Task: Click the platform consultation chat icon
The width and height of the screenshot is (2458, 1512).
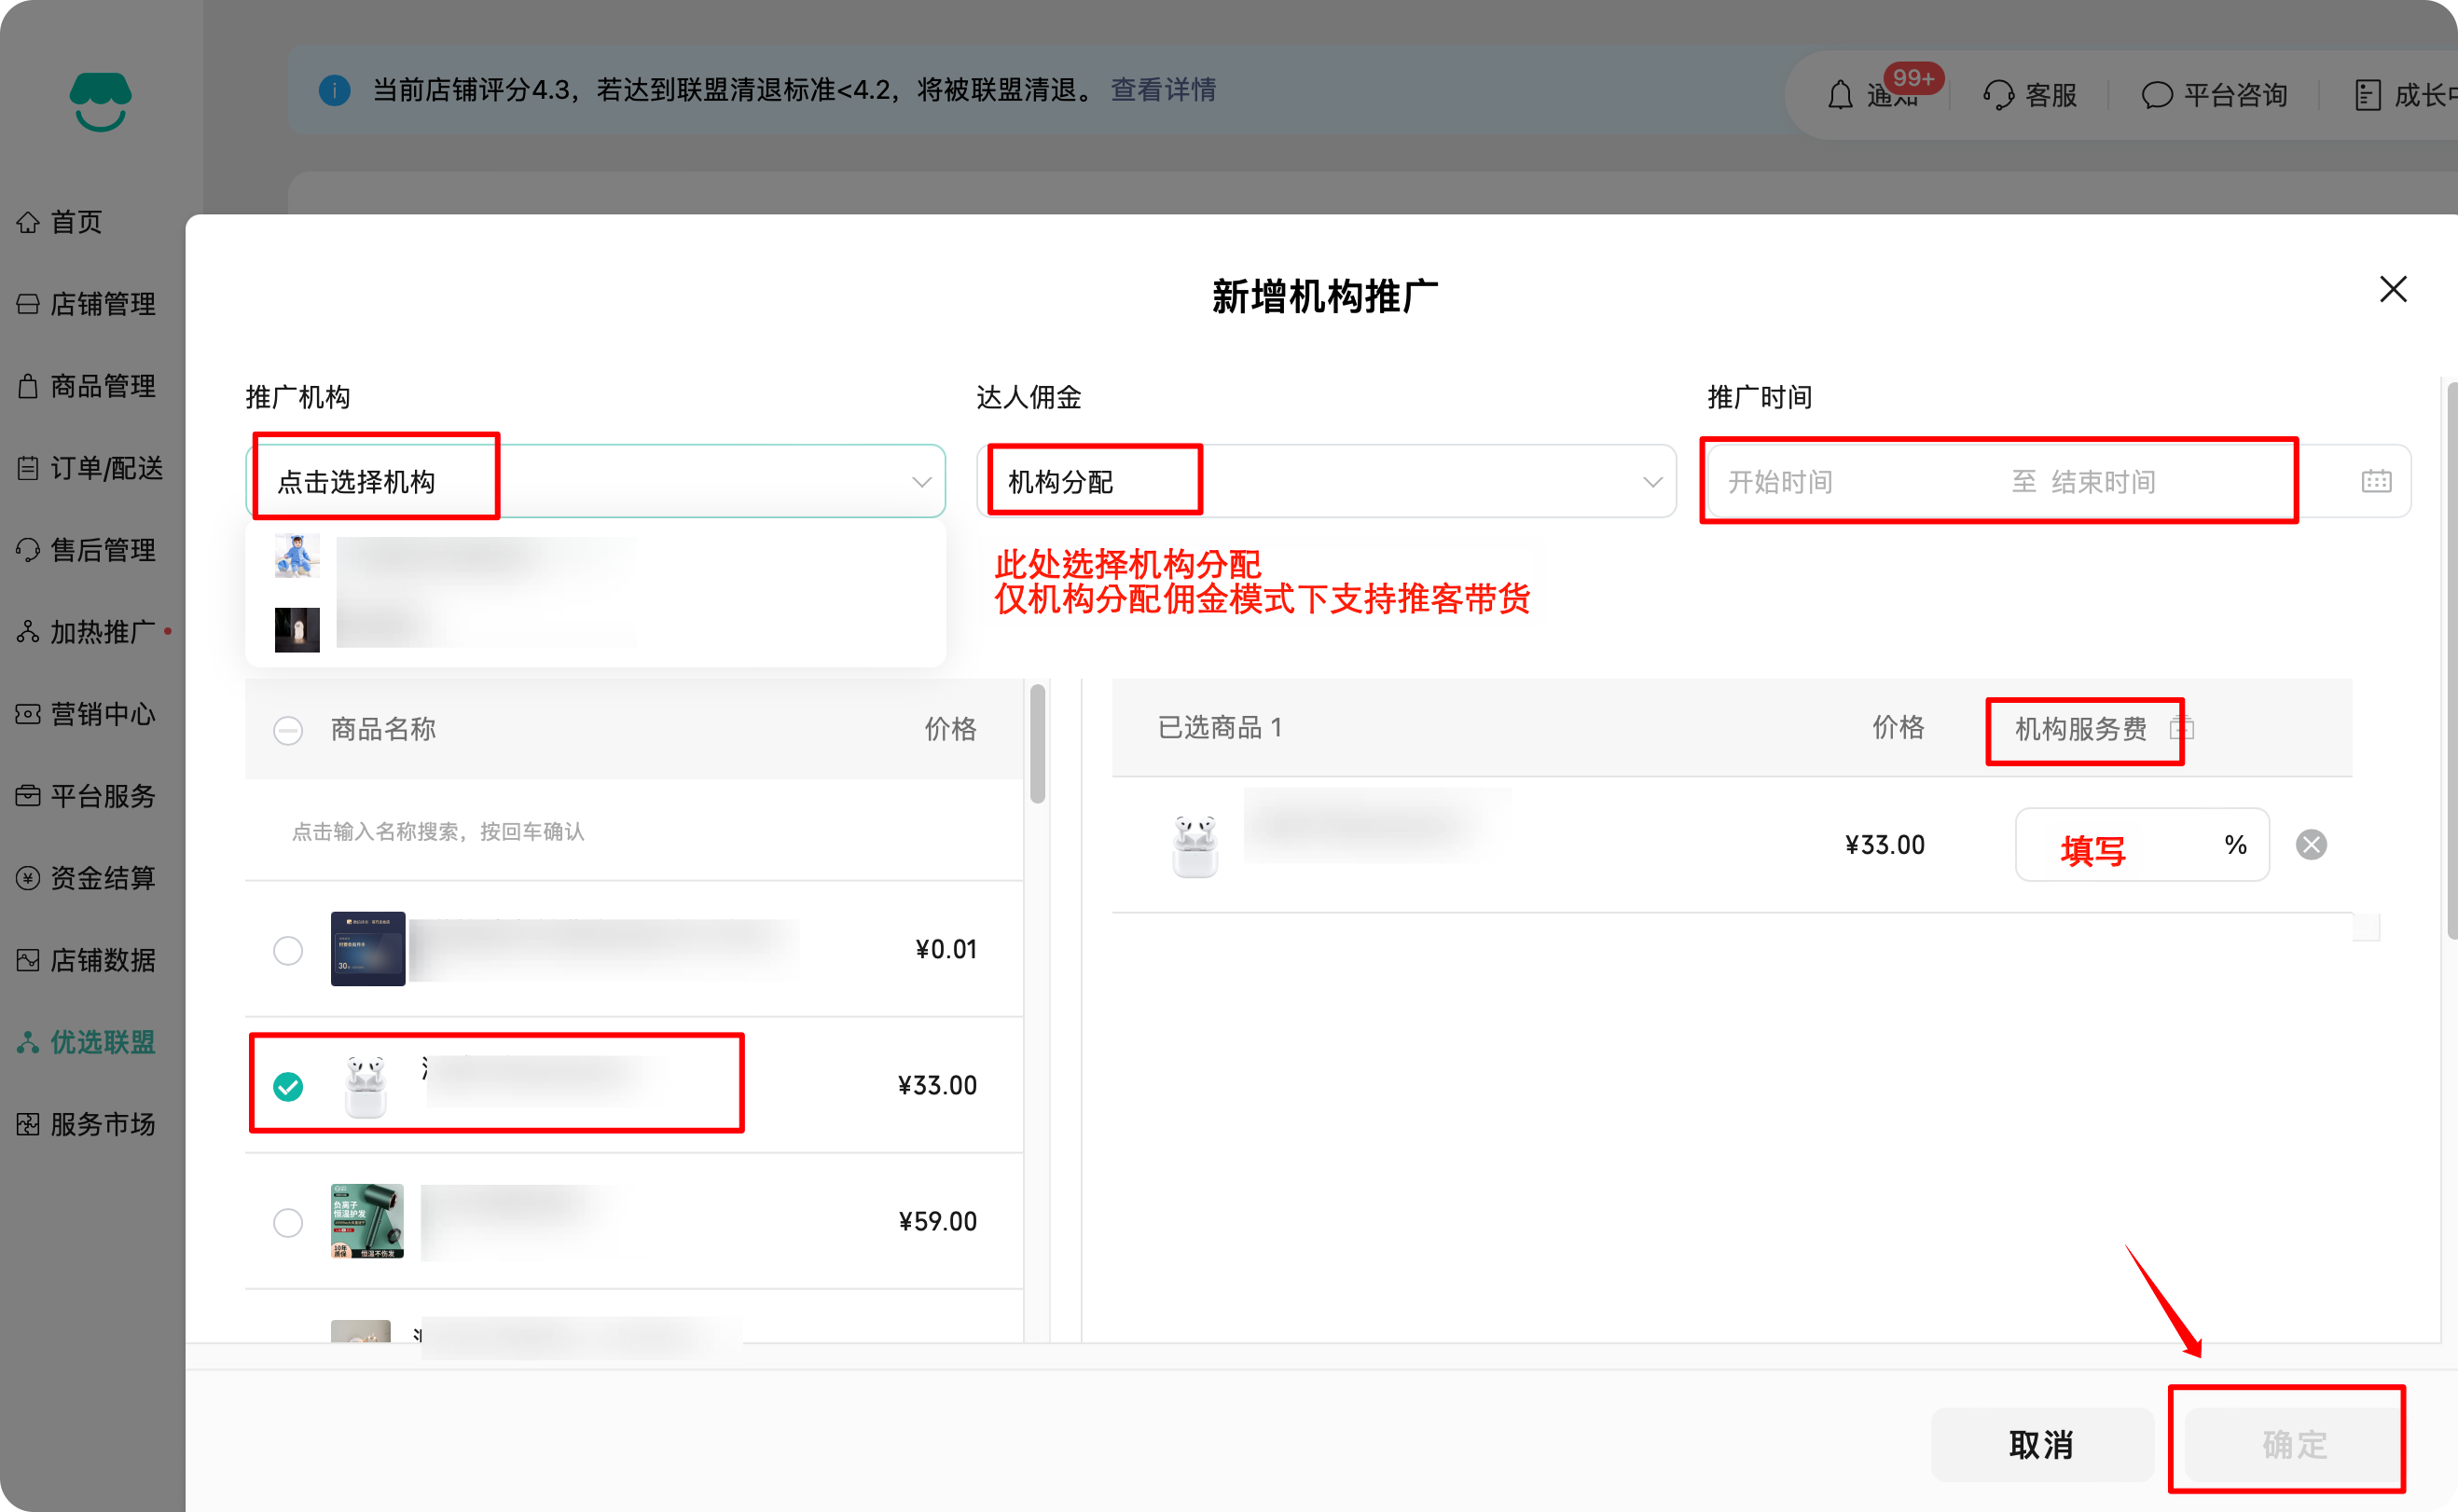Action: click(x=2156, y=95)
